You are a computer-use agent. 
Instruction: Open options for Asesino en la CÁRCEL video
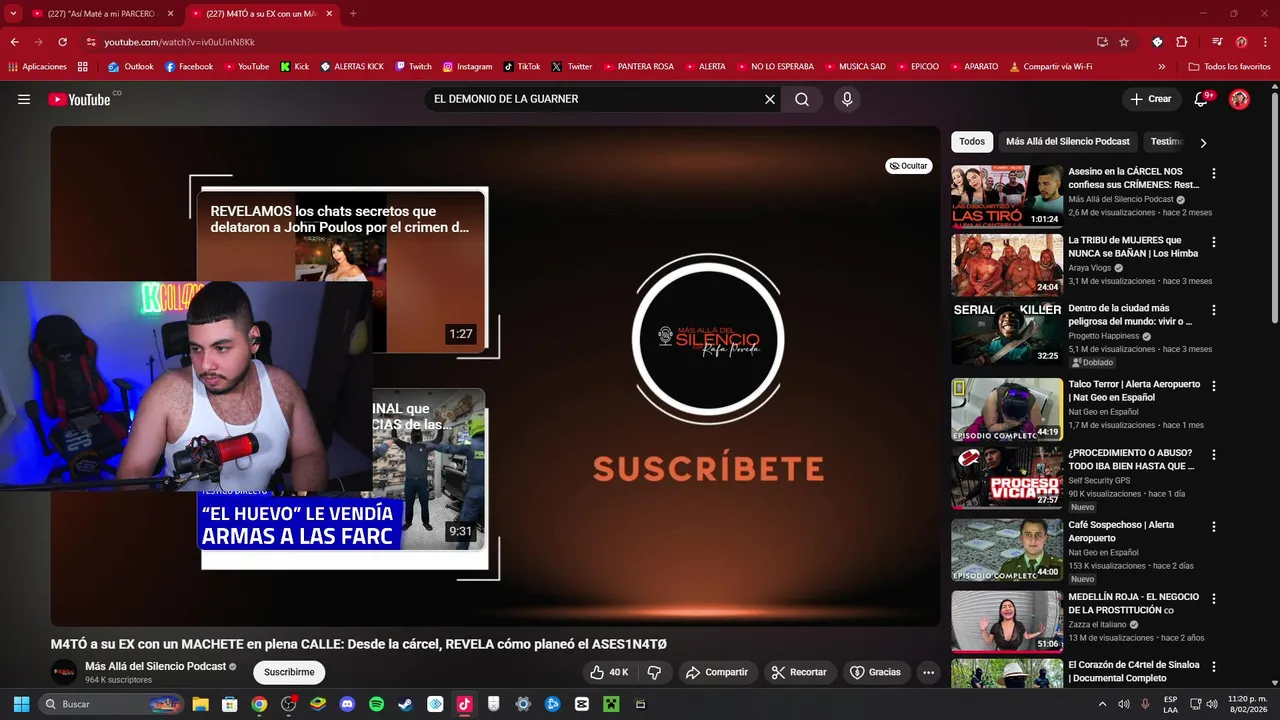point(1214,173)
